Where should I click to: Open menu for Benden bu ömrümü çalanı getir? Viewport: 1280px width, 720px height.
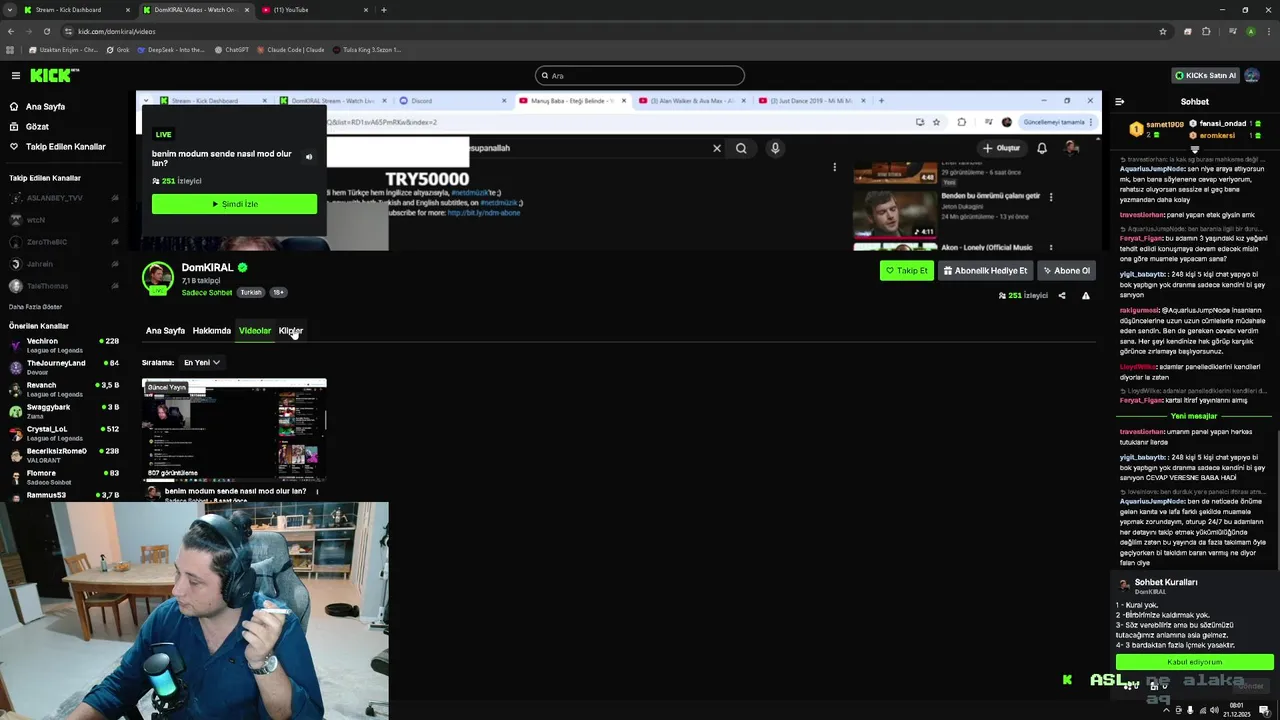tap(1050, 198)
